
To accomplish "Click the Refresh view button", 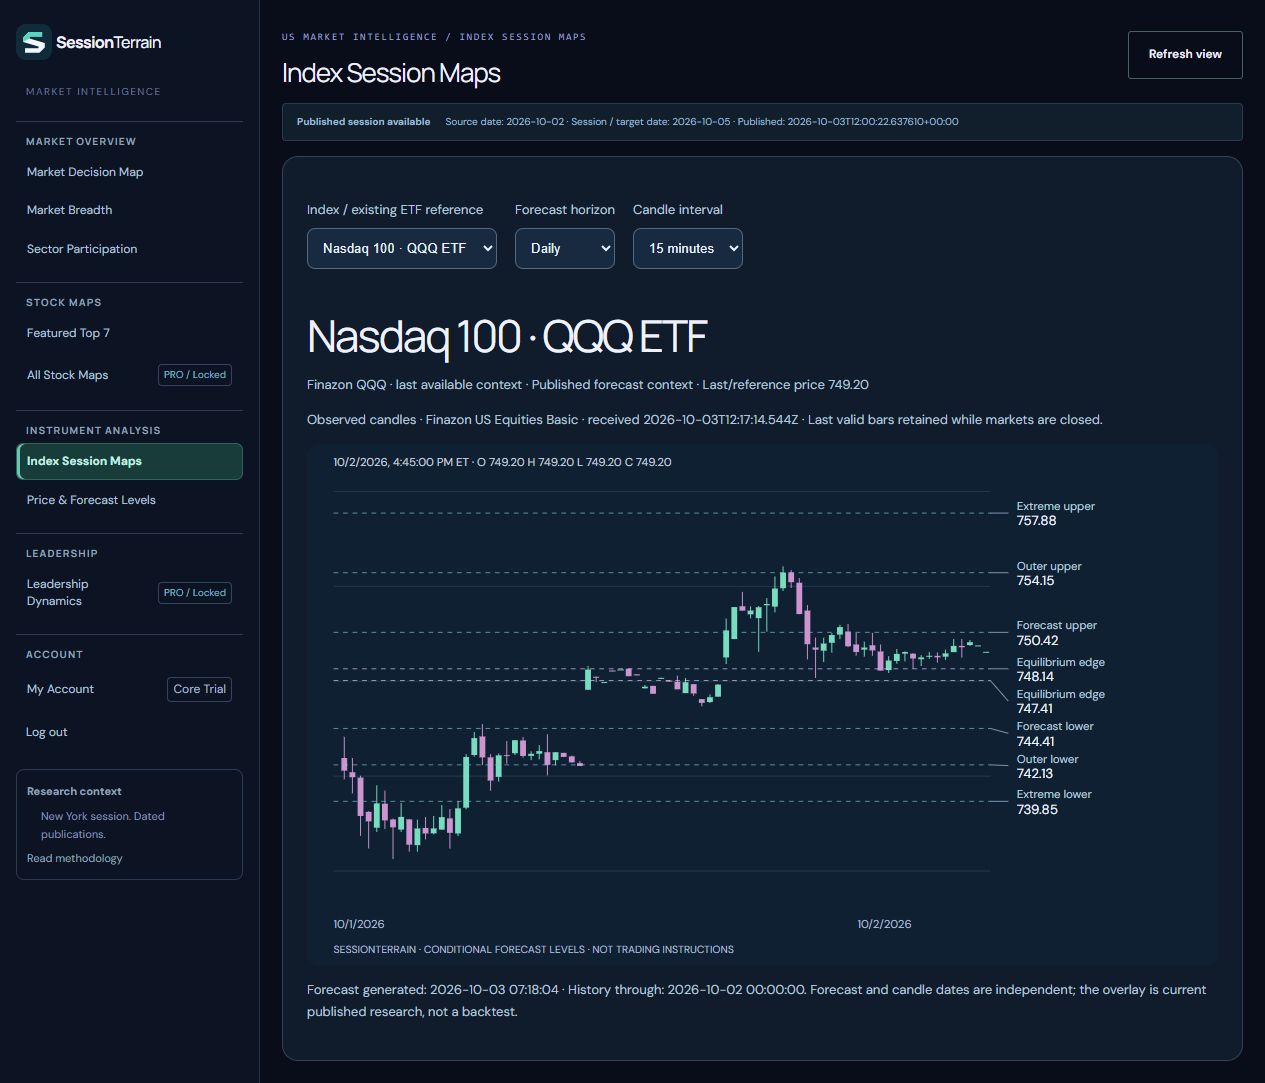I will [1185, 54].
